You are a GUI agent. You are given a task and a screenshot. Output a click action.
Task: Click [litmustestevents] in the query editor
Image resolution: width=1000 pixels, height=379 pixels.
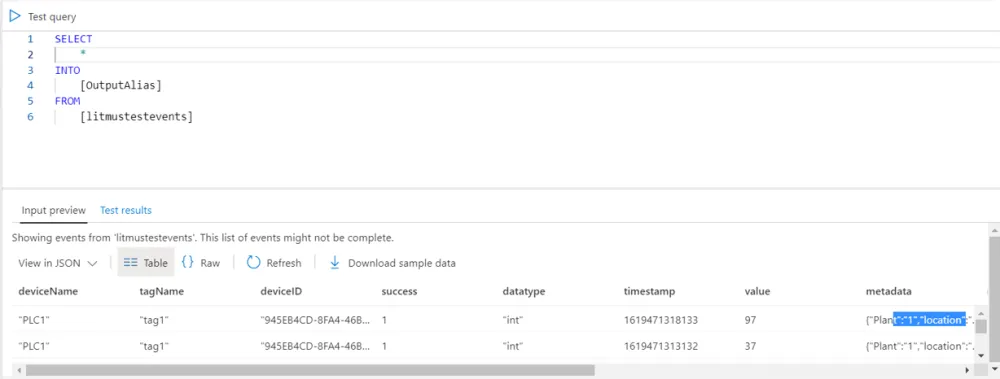click(136, 117)
